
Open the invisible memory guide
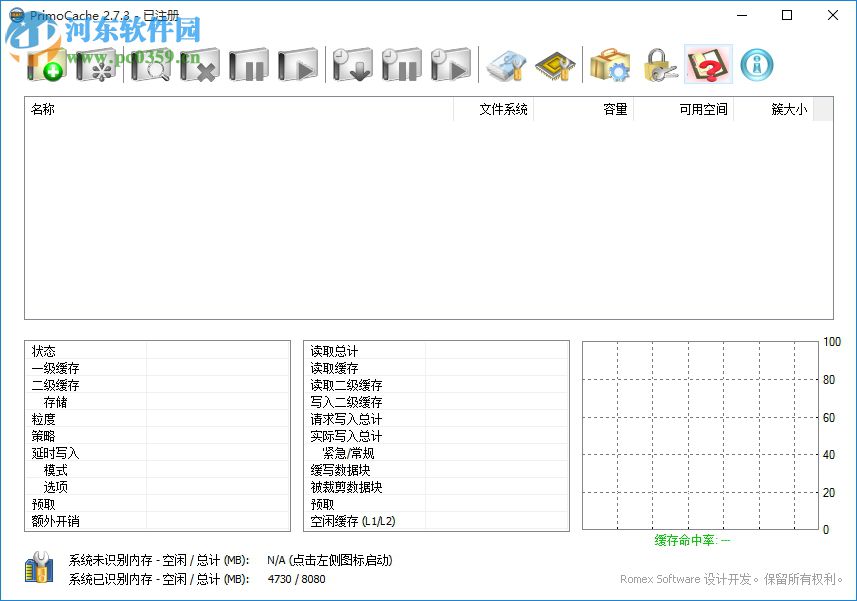555,65
